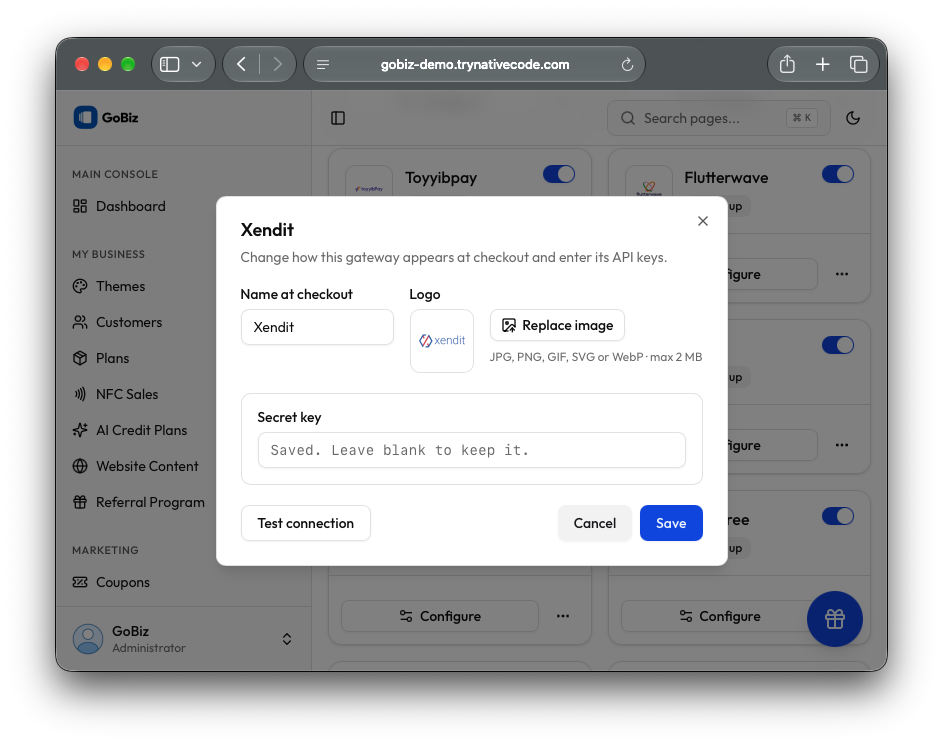Toggle the switch below Flutterwave card
943x745 pixels.
tap(838, 345)
